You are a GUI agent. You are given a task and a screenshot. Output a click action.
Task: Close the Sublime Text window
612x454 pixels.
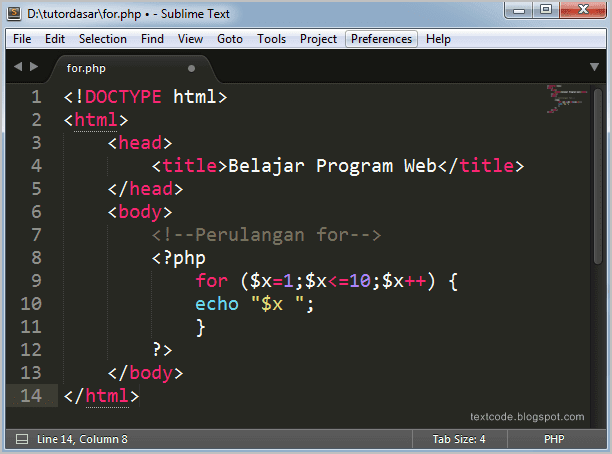pos(583,9)
